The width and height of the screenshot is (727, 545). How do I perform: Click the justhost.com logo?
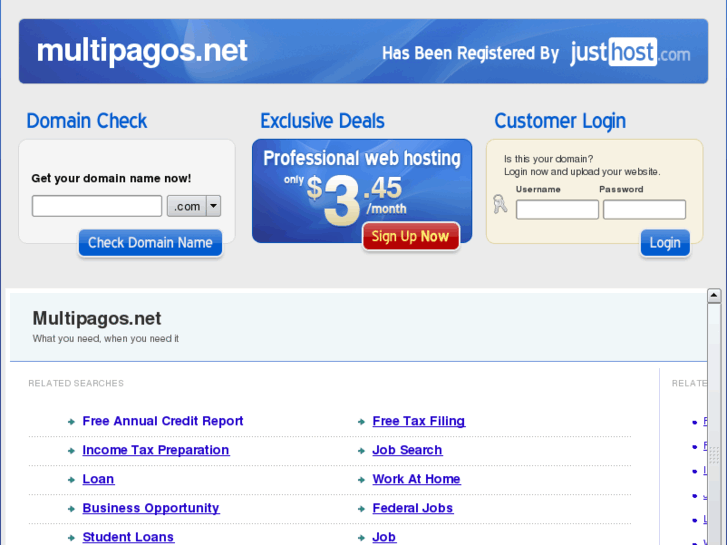630,52
